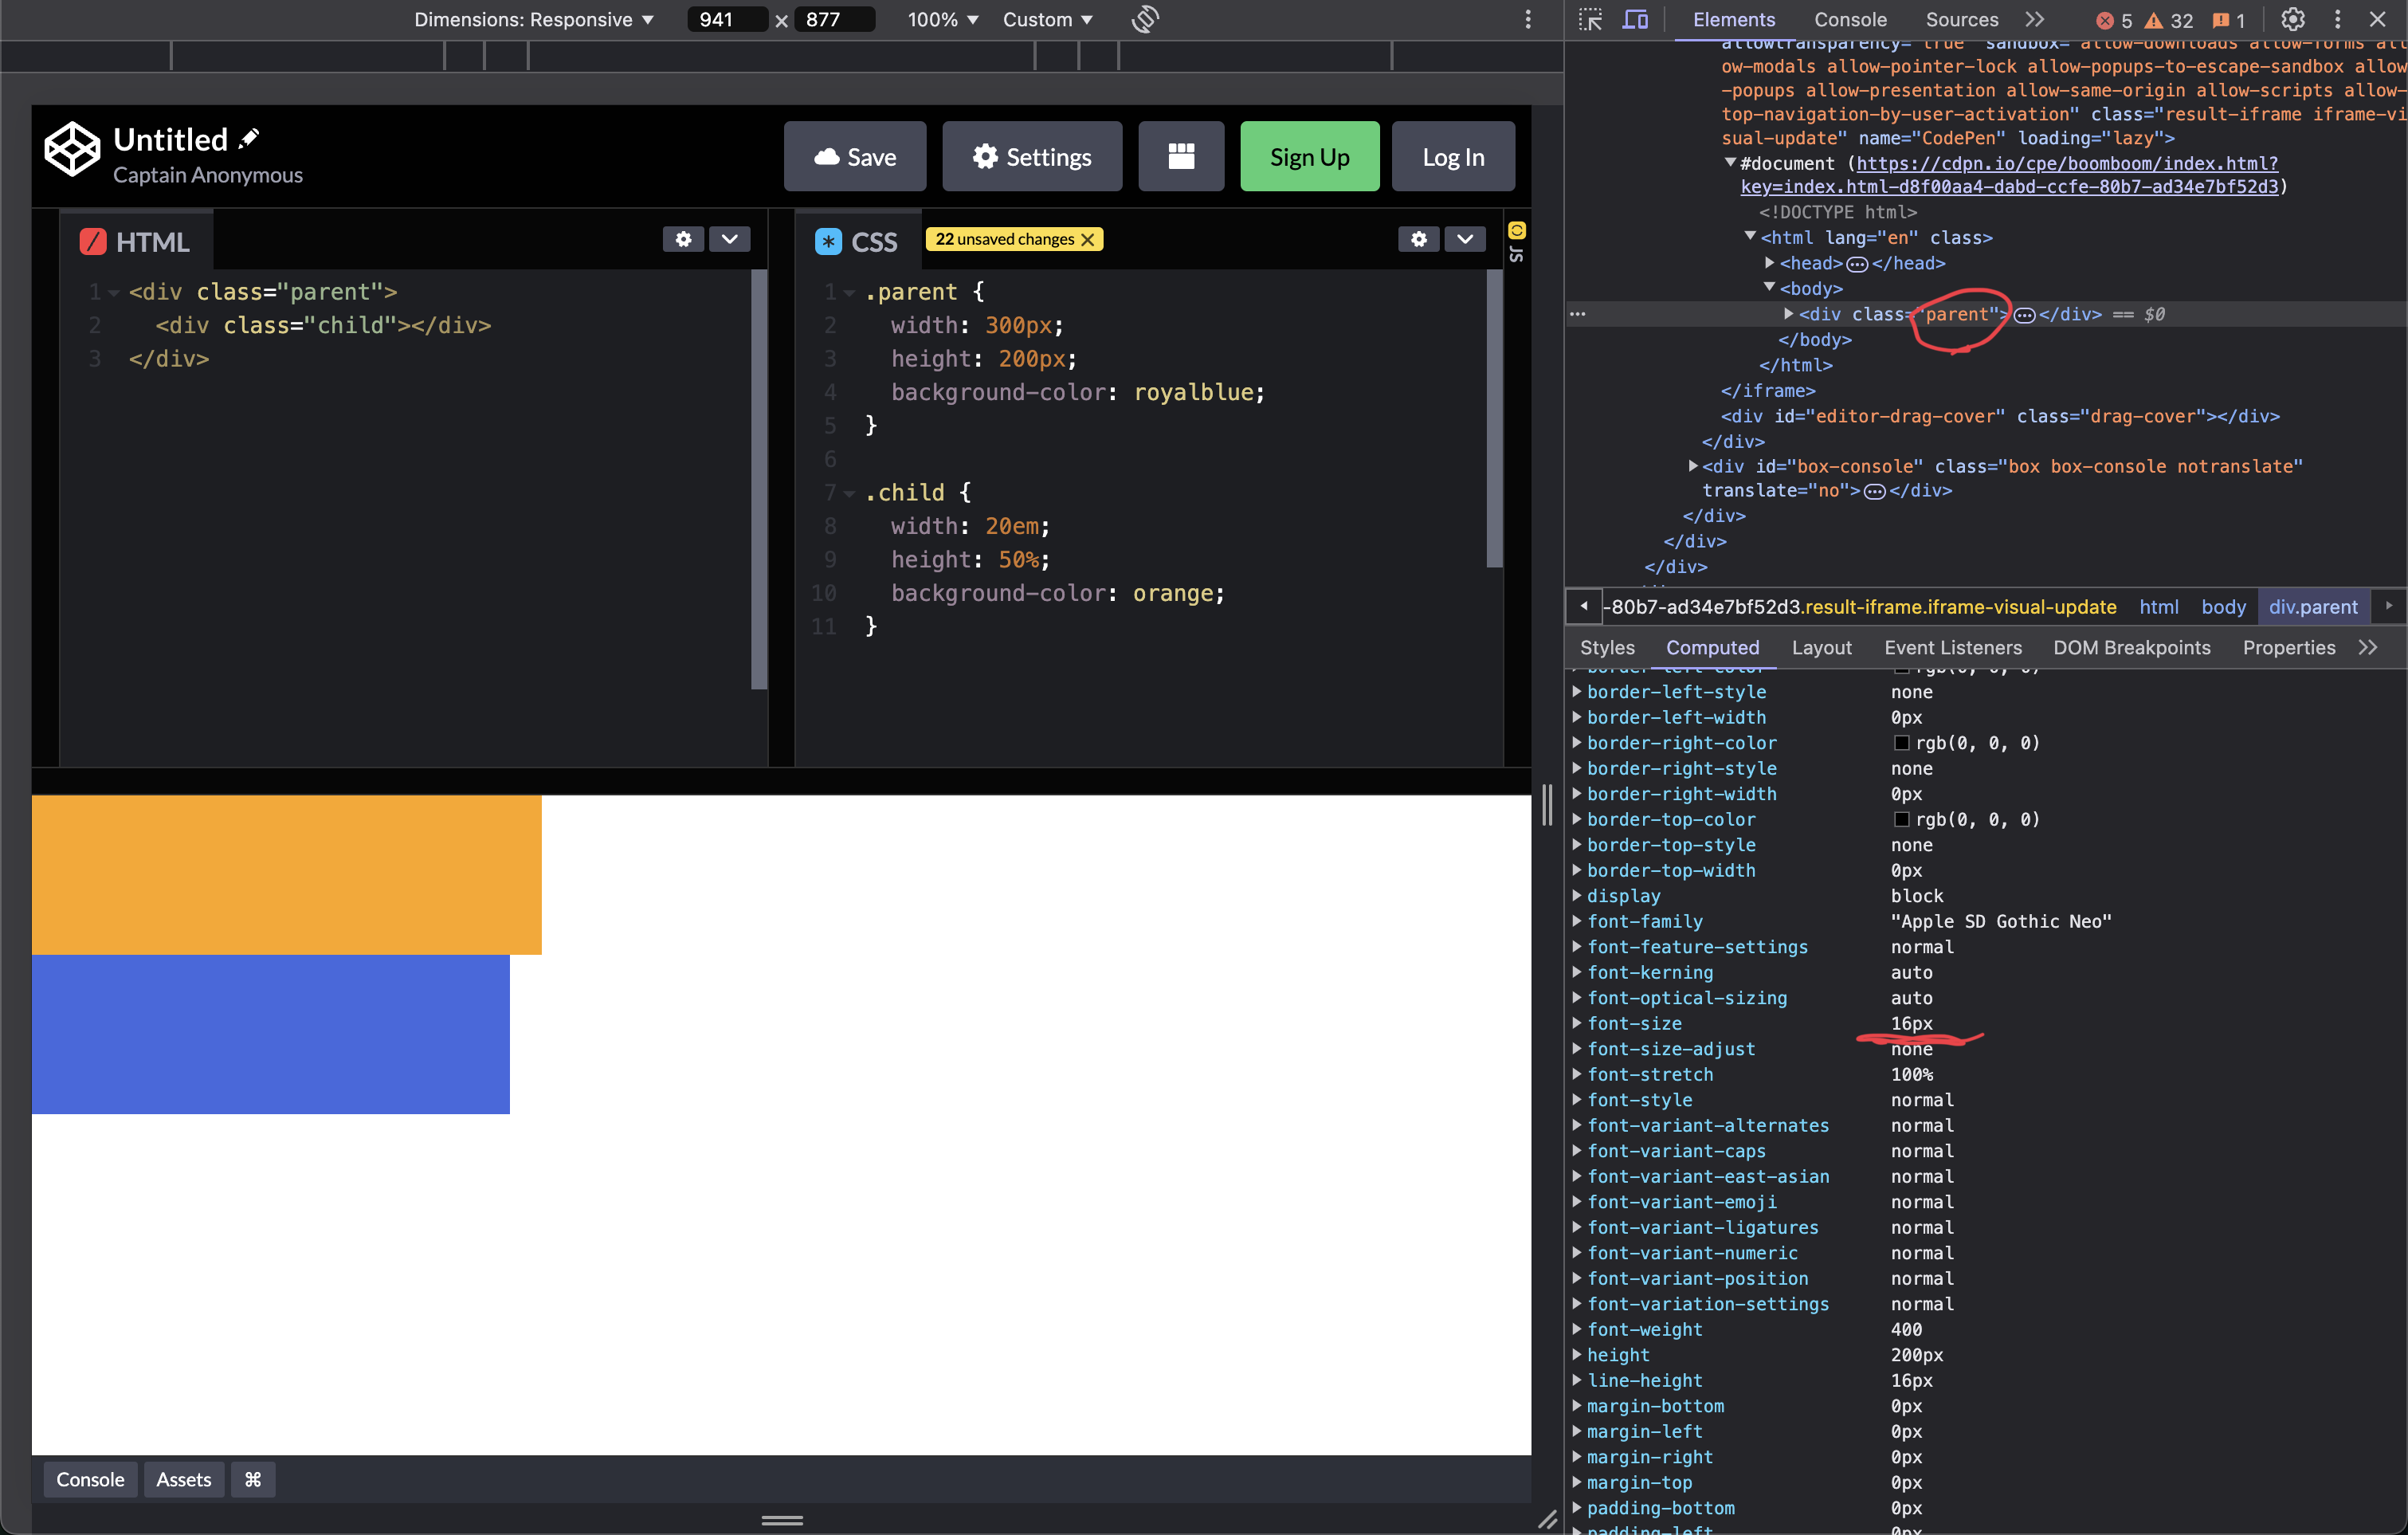This screenshot has height=1535, width=2408.
Task: Open CSS editor settings gear
Action: [1418, 239]
